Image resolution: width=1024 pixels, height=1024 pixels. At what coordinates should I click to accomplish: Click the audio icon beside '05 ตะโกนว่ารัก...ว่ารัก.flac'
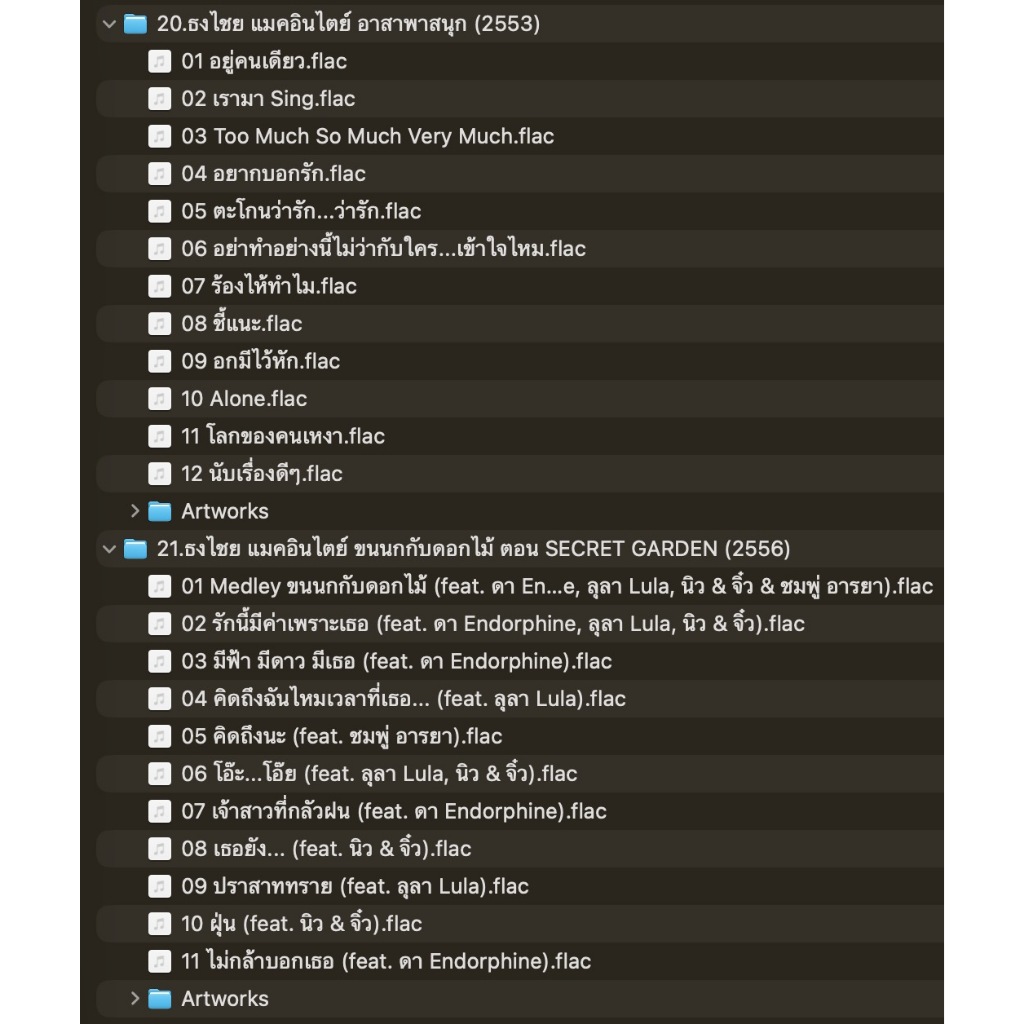159,212
